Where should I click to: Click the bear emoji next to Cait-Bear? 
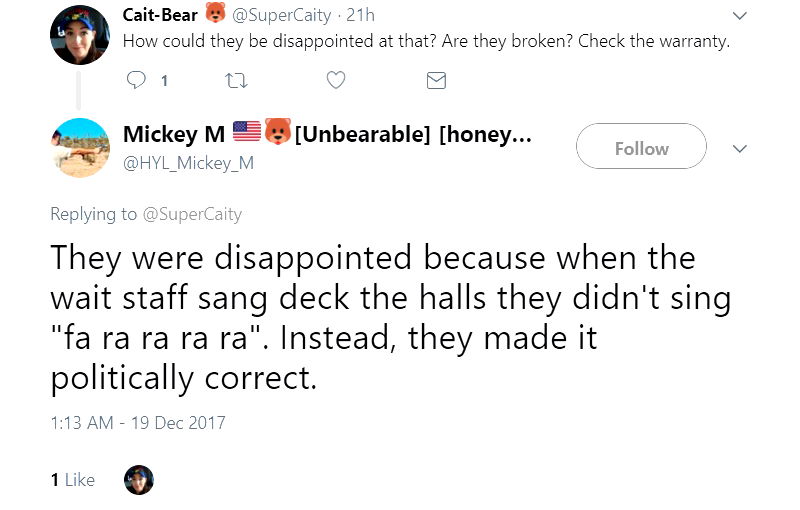point(215,14)
